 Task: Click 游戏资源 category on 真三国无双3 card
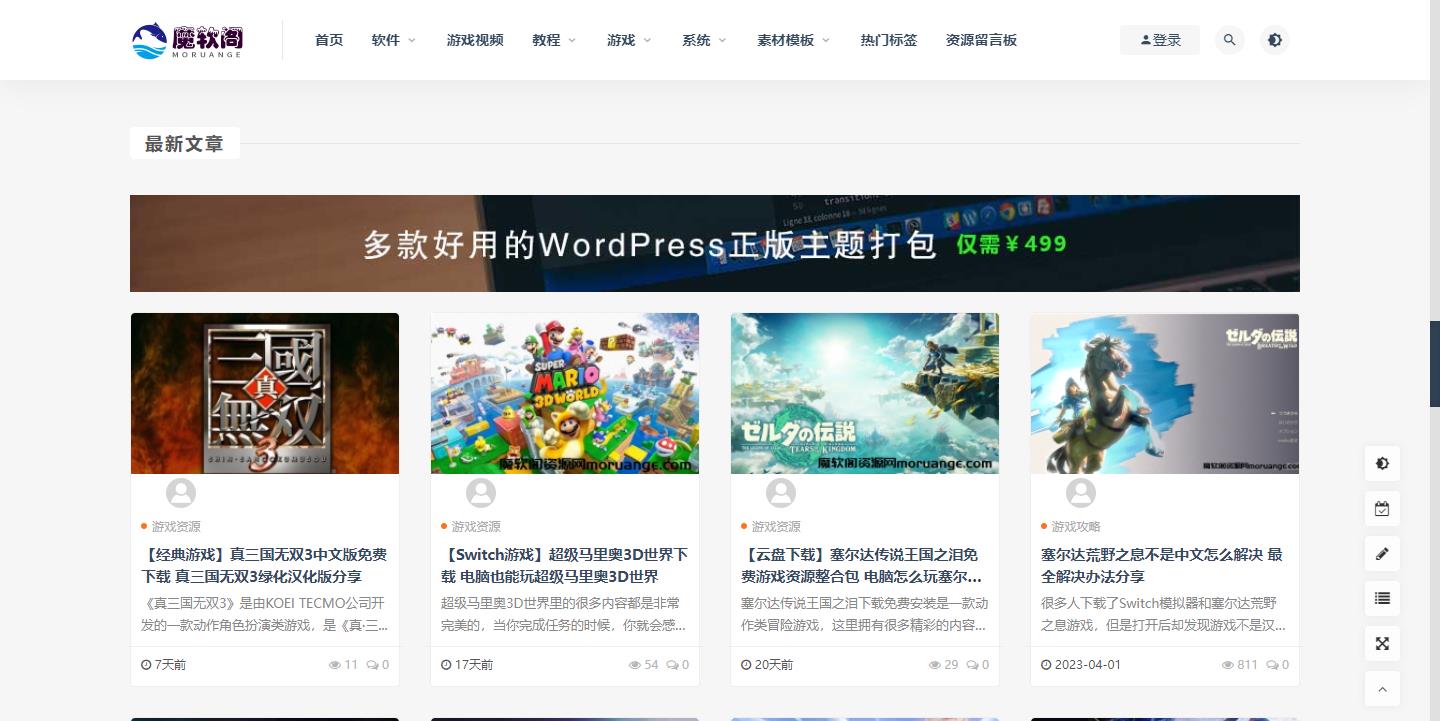click(x=176, y=526)
